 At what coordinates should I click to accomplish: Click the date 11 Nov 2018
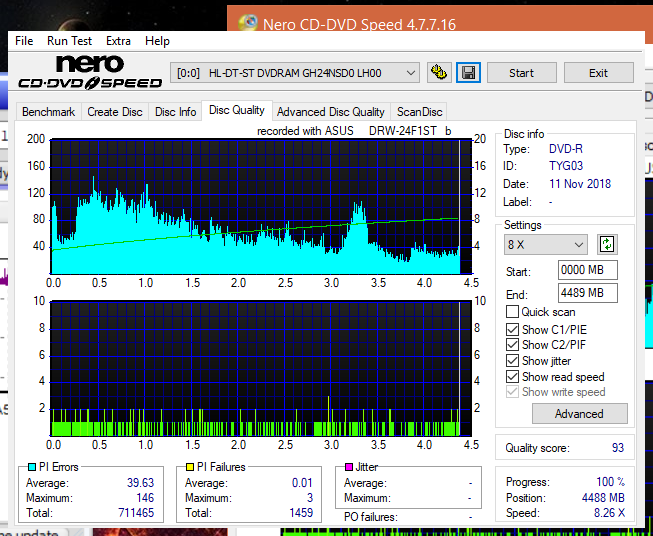(x=580, y=184)
